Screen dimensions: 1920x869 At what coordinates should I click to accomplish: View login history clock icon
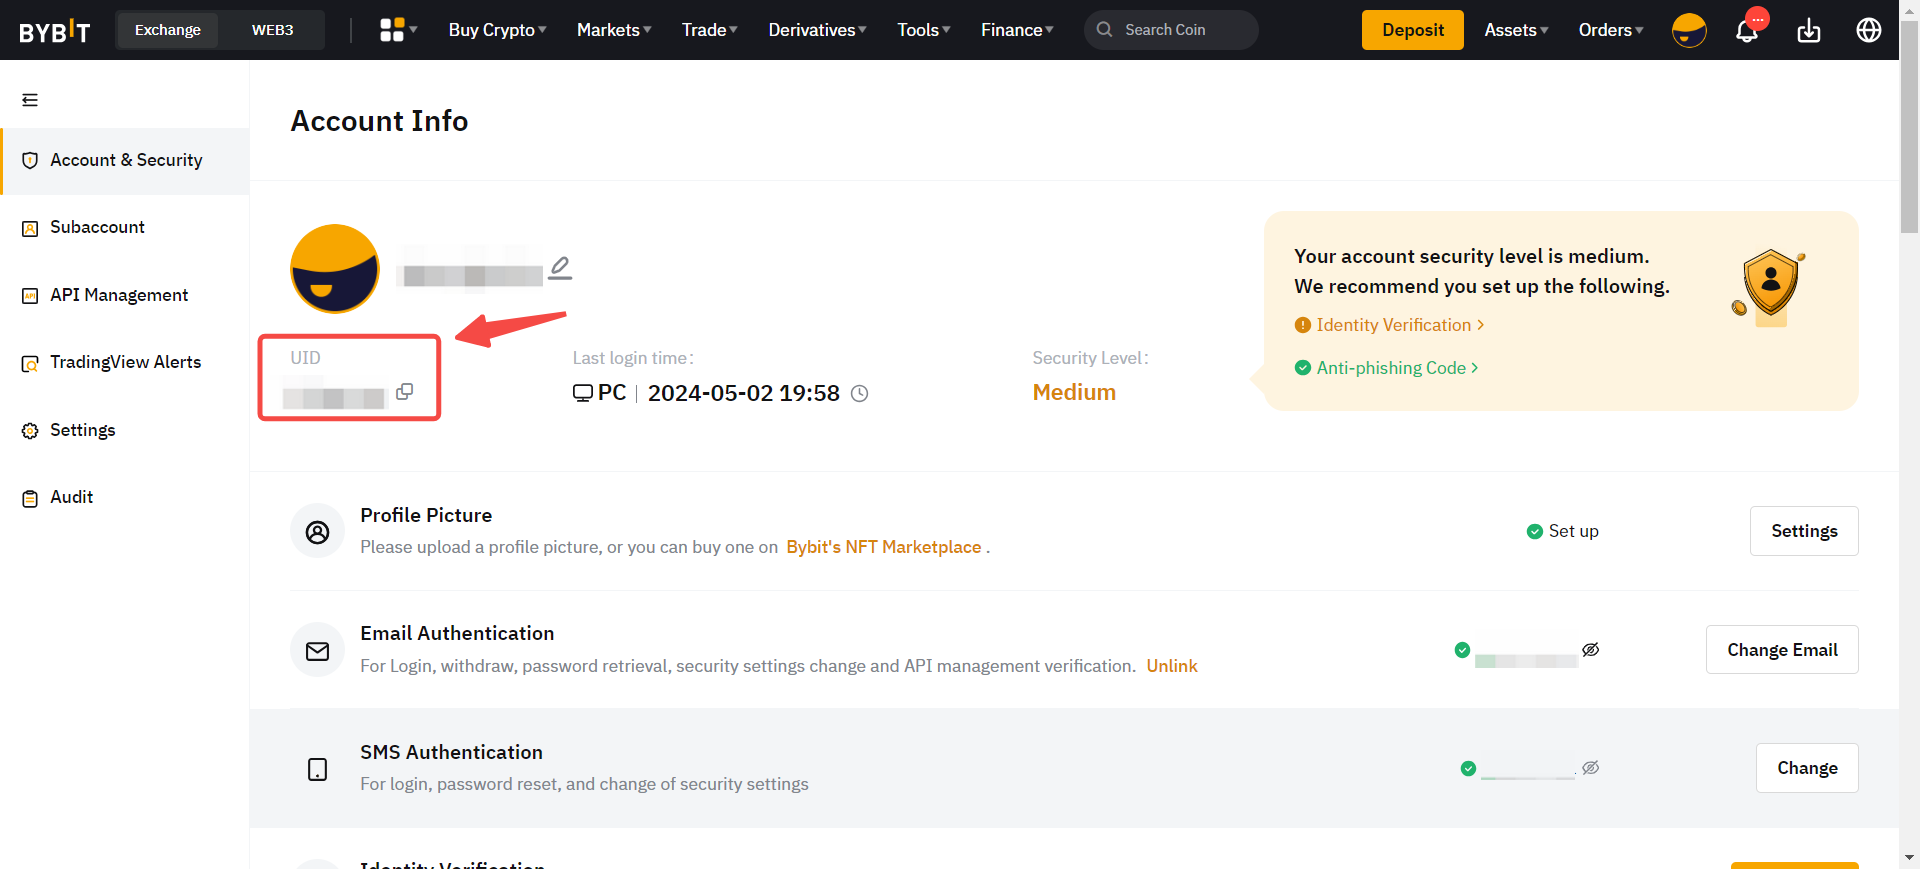coord(859,394)
